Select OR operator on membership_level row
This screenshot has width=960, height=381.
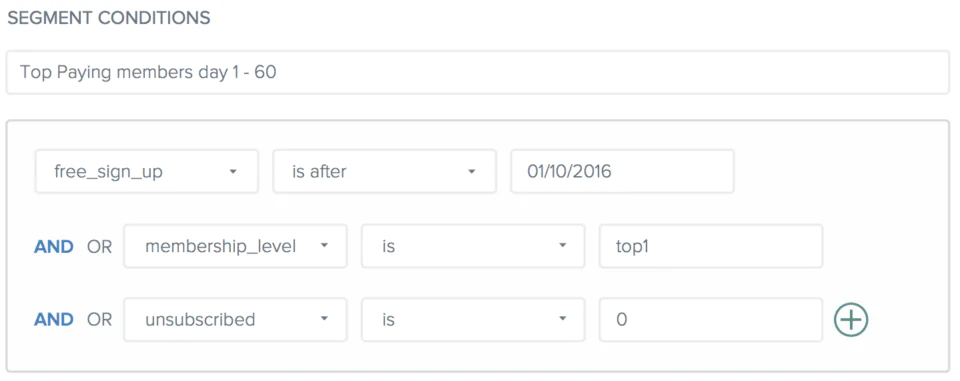100,246
